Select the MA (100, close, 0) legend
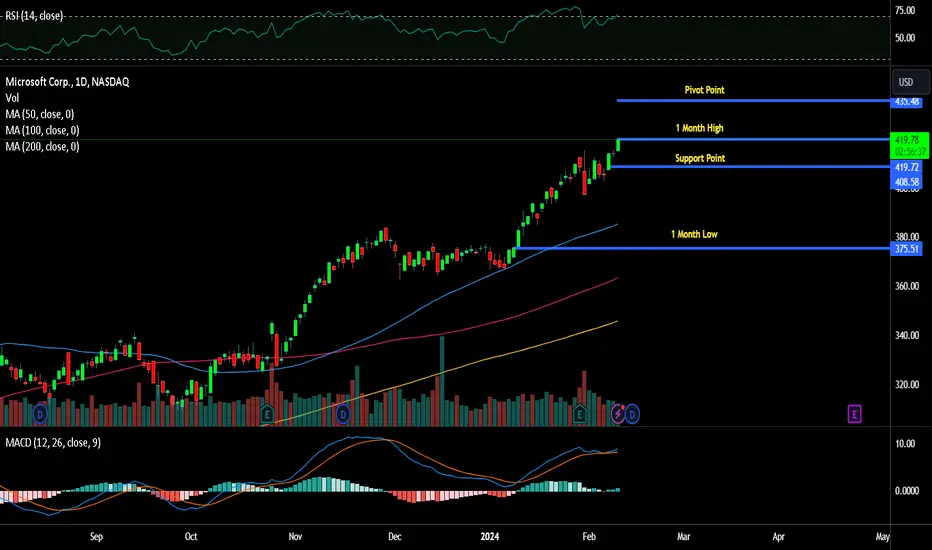The width and height of the screenshot is (932, 550). [42, 130]
